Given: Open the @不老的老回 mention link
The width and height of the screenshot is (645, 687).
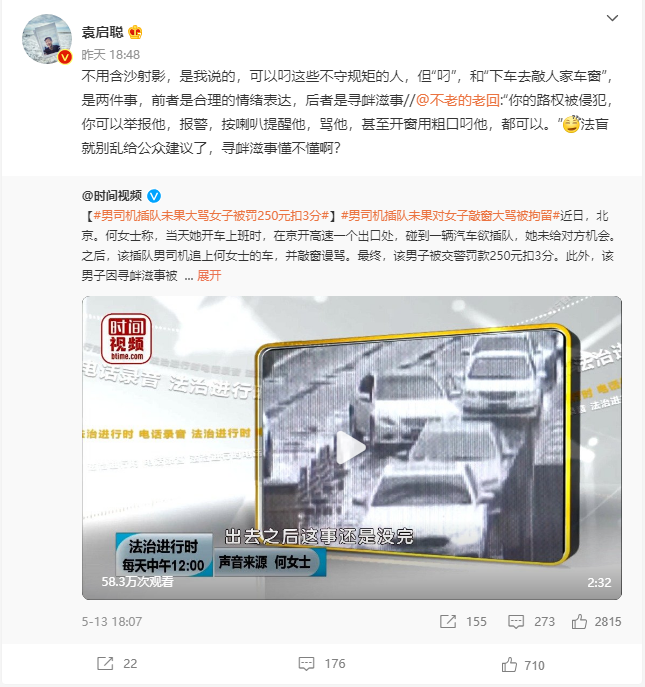Looking at the screenshot, I should (457, 100).
